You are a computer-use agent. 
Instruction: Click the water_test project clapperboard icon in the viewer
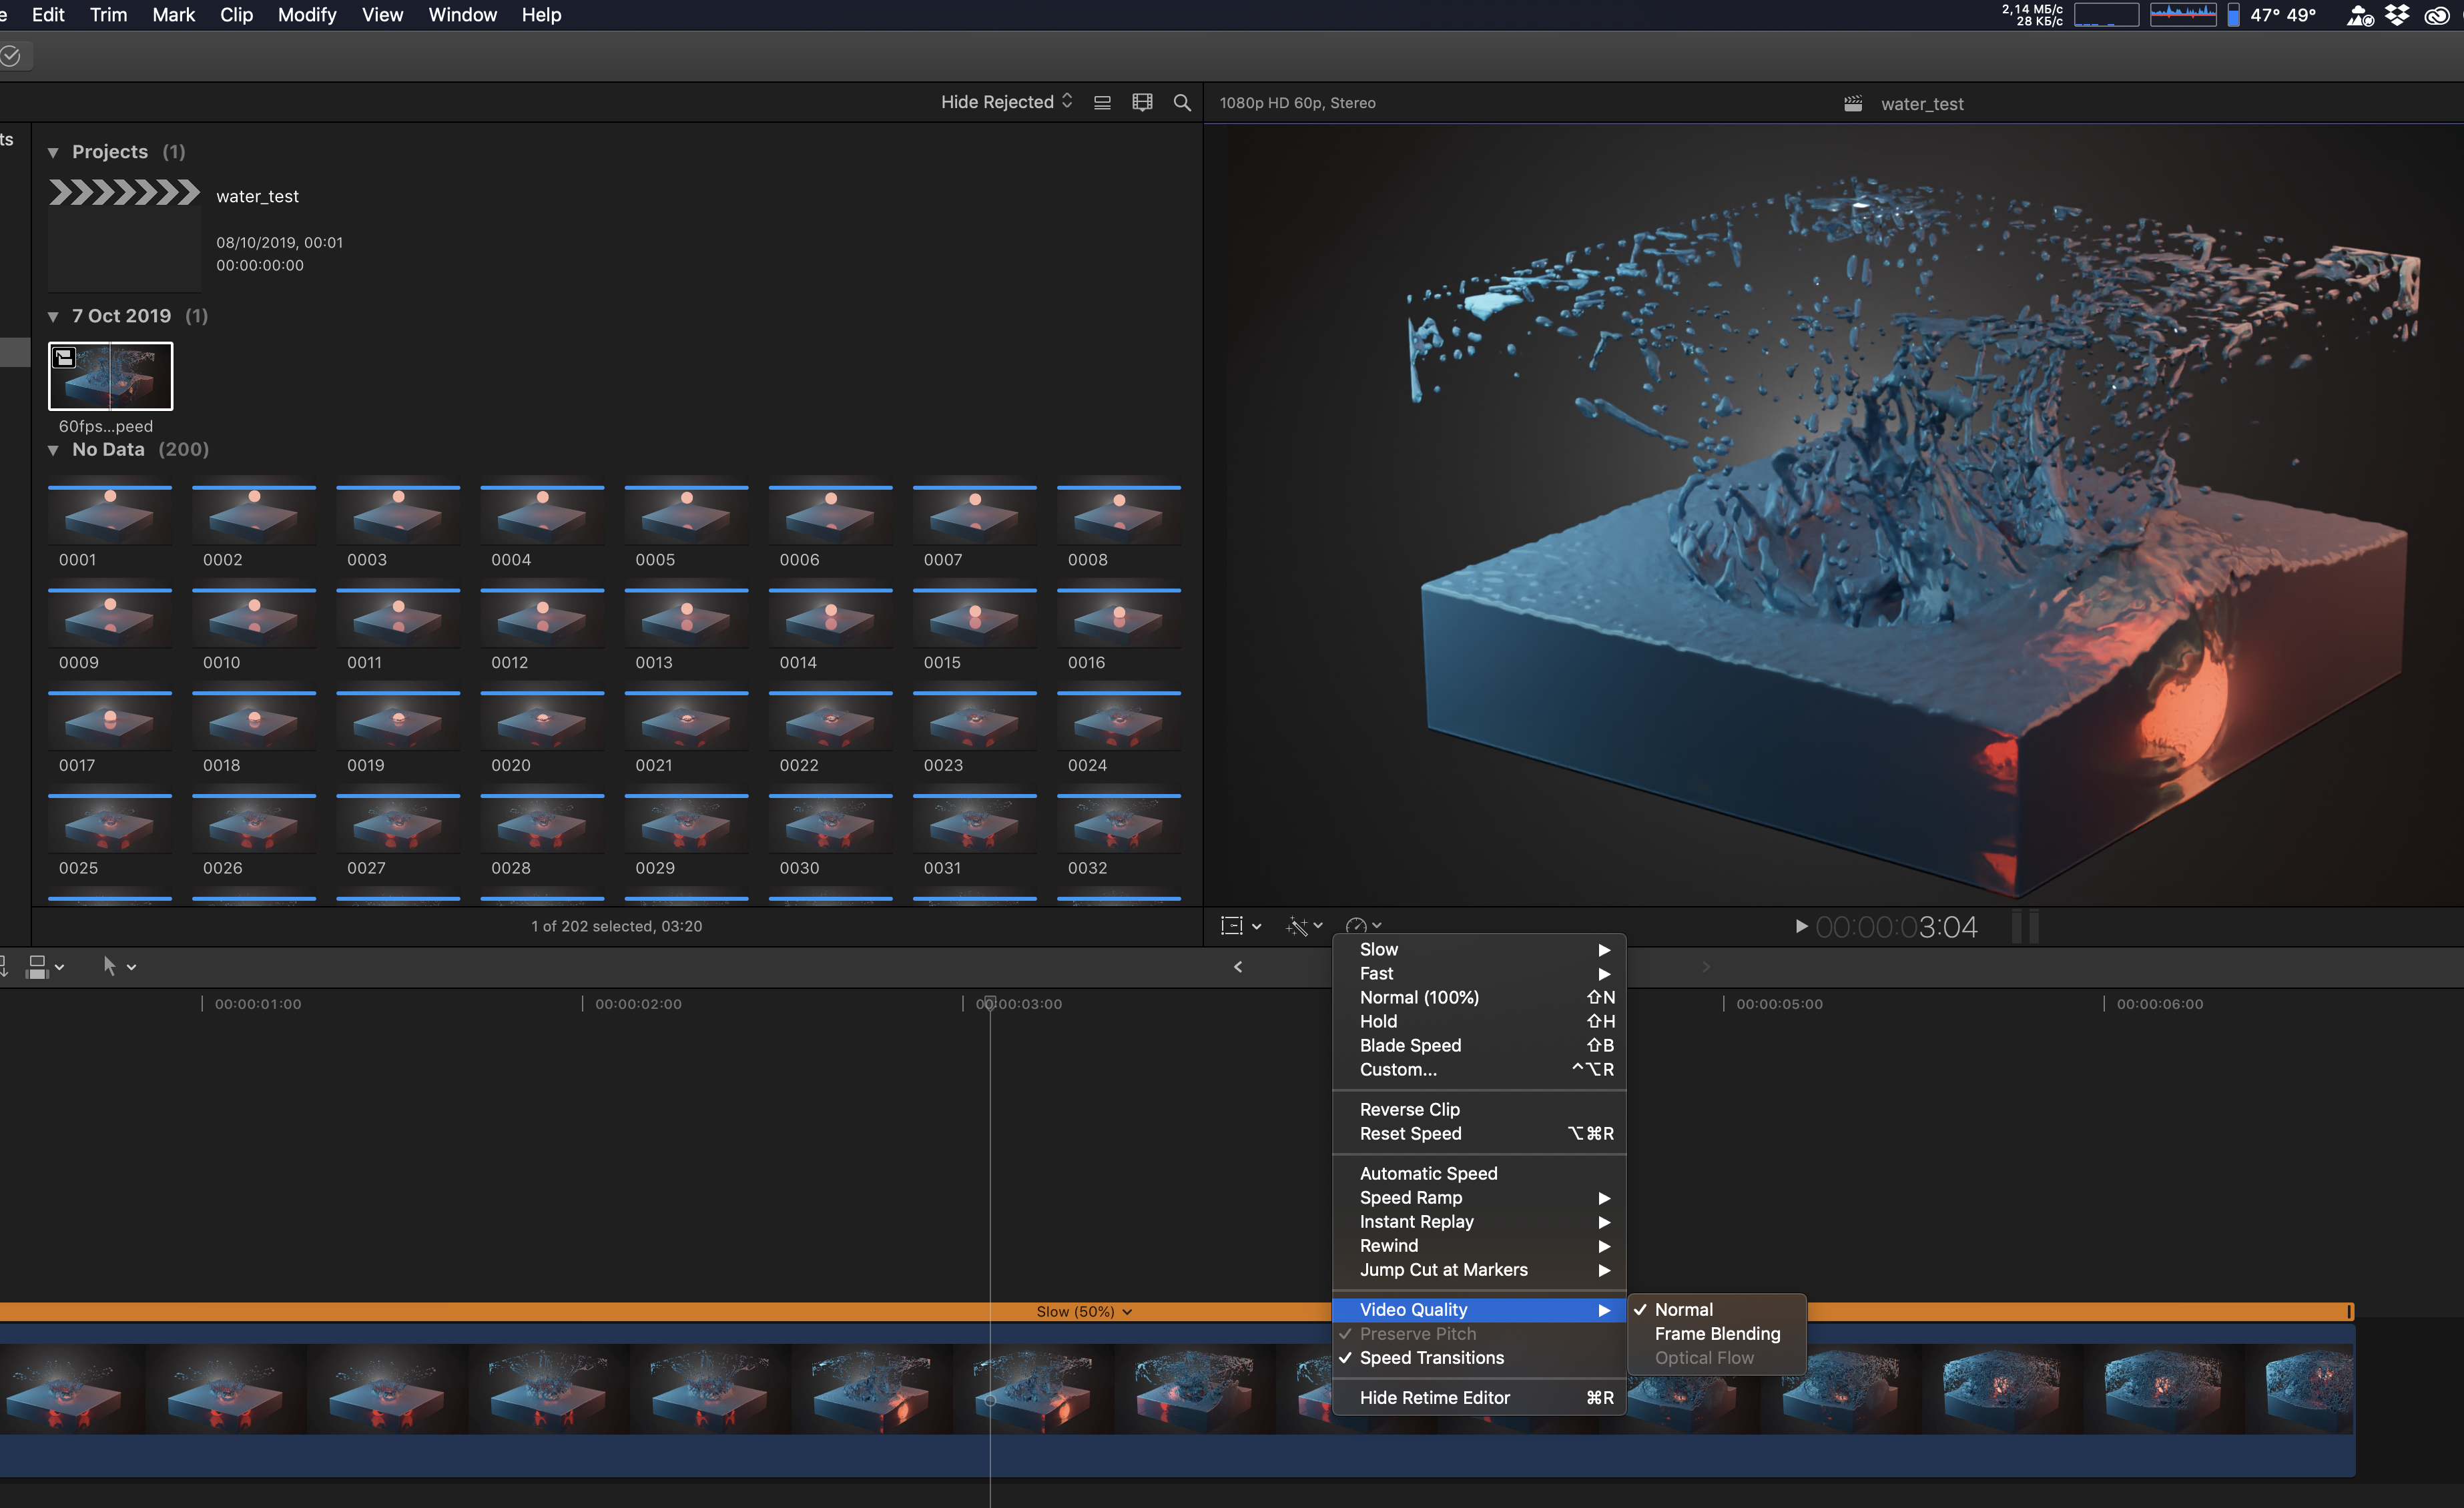(1853, 103)
